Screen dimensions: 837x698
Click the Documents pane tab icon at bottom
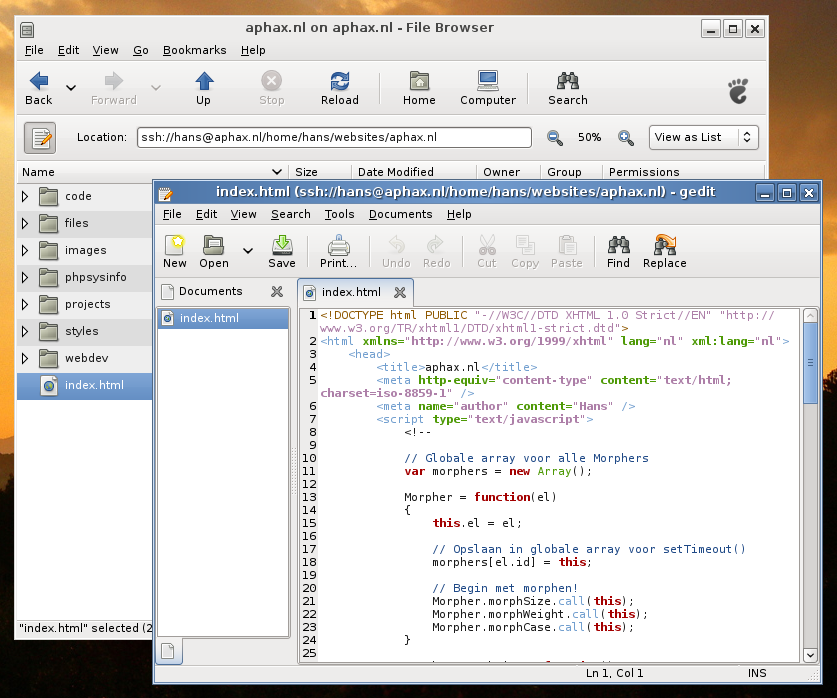168,651
